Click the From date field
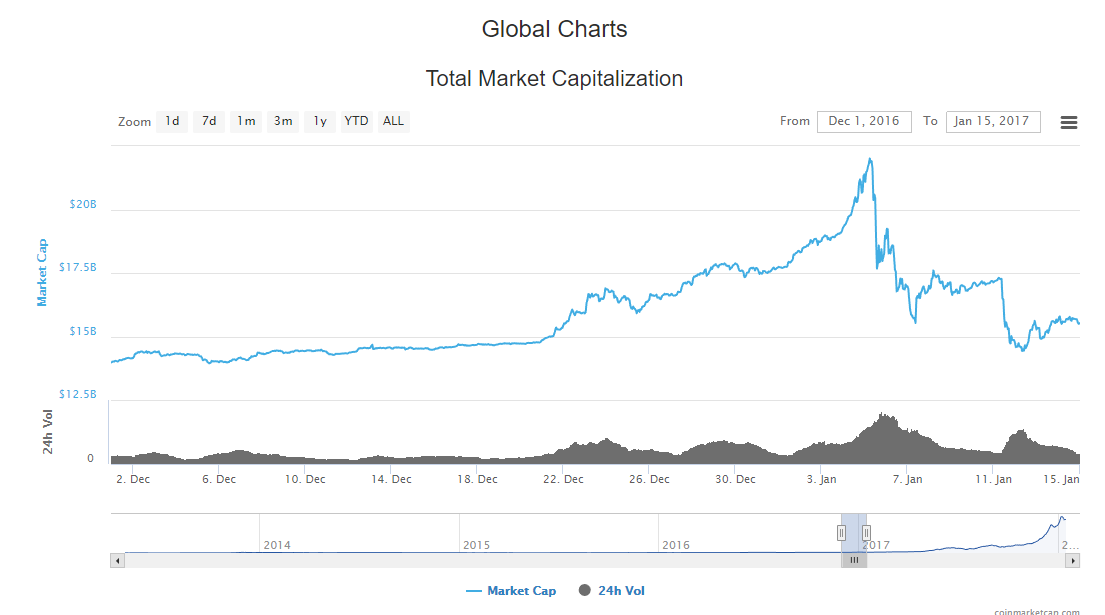The height and width of the screenshot is (615, 1105). pos(864,121)
